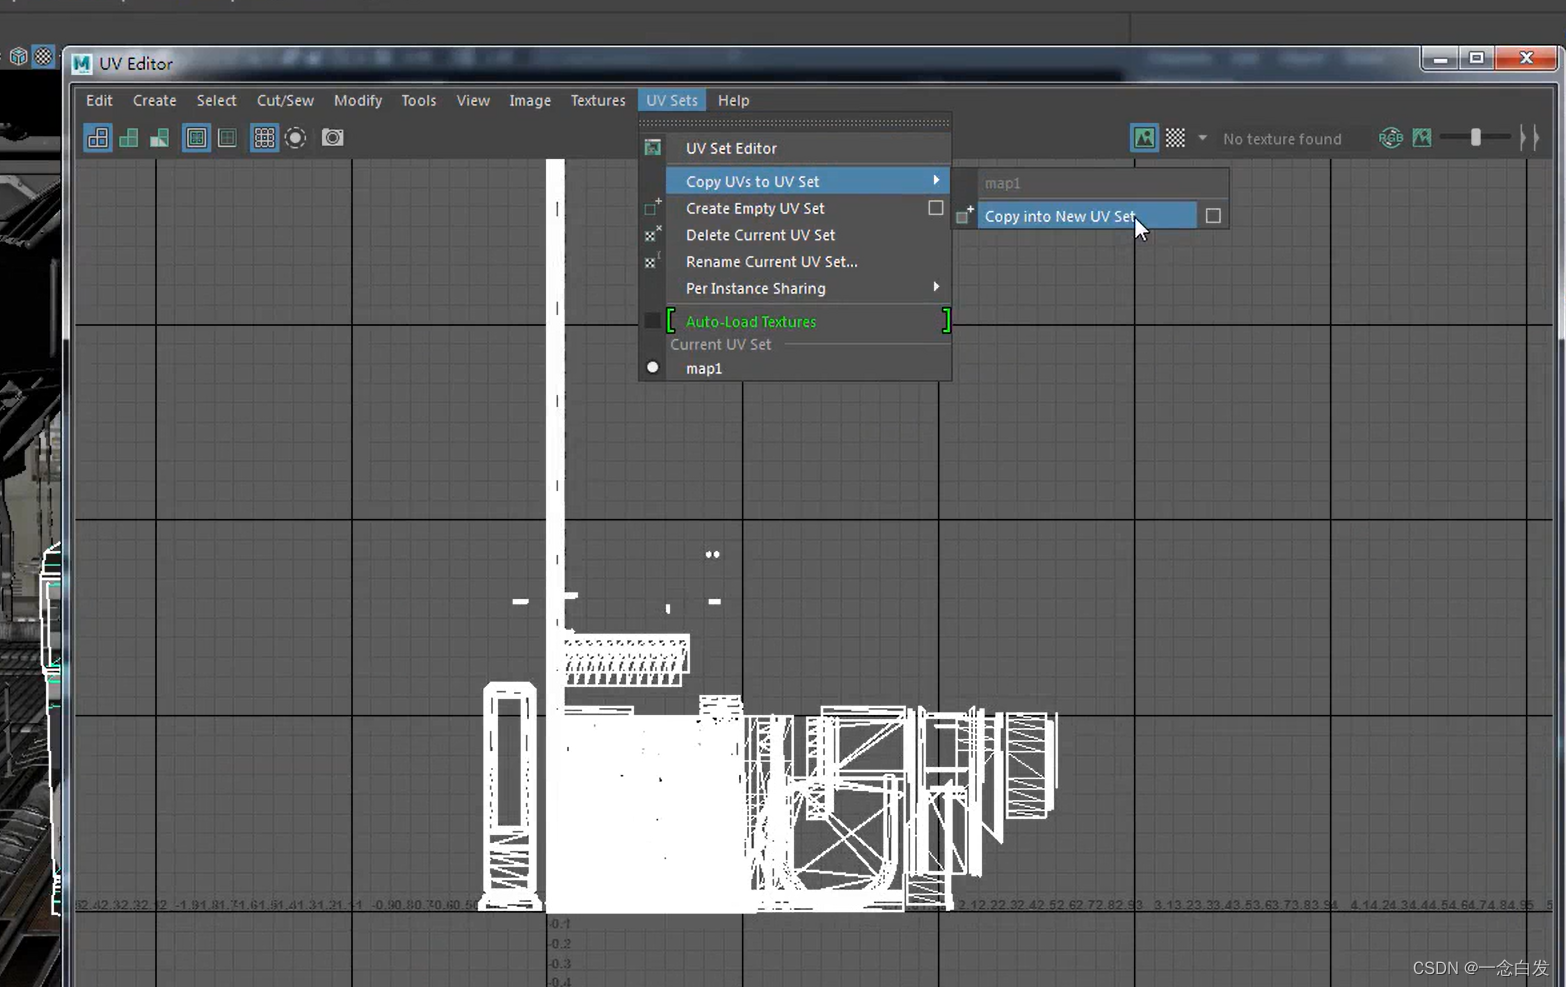Open the texture list dropdown arrow
Viewport: 1566px width, 987px height.
pyautogui.click(x=1202, y=138)
